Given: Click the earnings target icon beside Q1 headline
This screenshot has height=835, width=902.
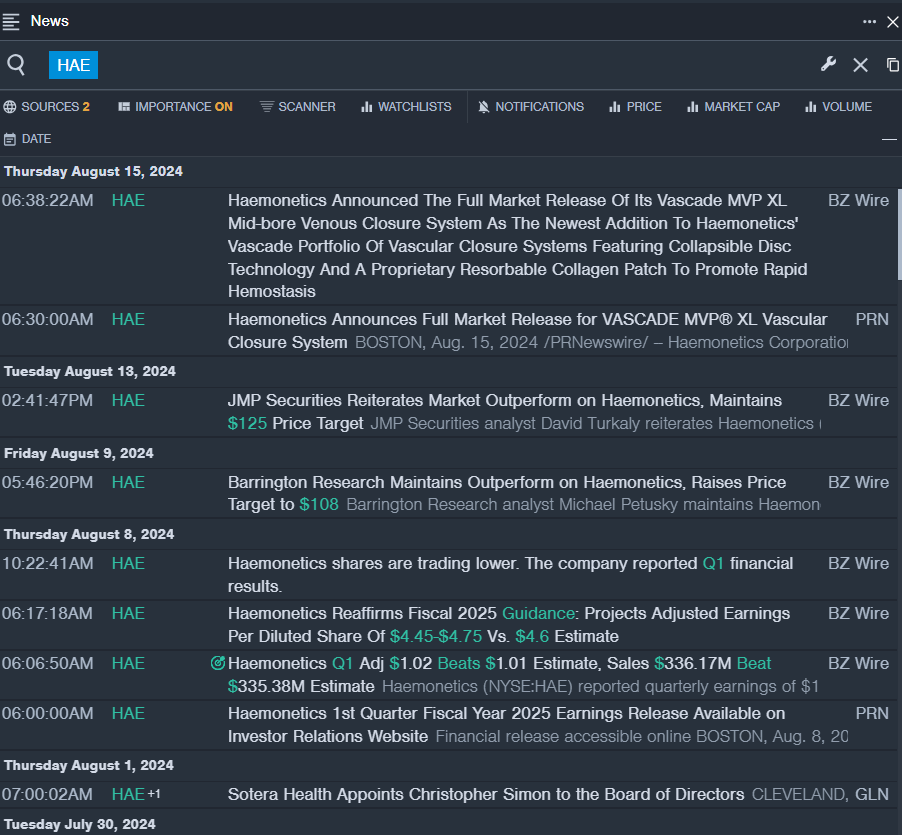Looking at the screenshot, I should tap(218, 663).
